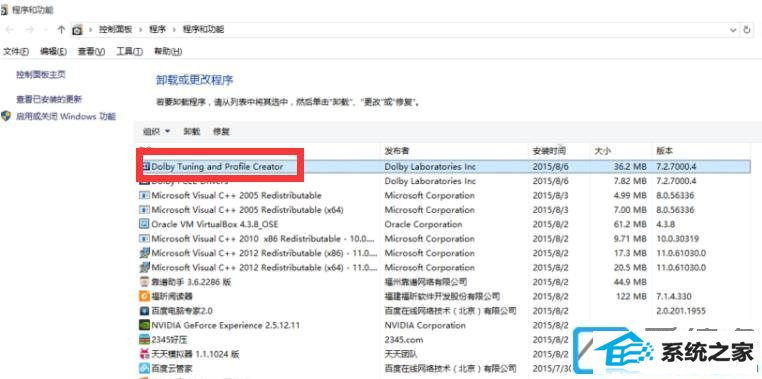Viewport: 762px width, 379px height.
Task: Click the 61.2 MB size cell
Action: (630, 224)
